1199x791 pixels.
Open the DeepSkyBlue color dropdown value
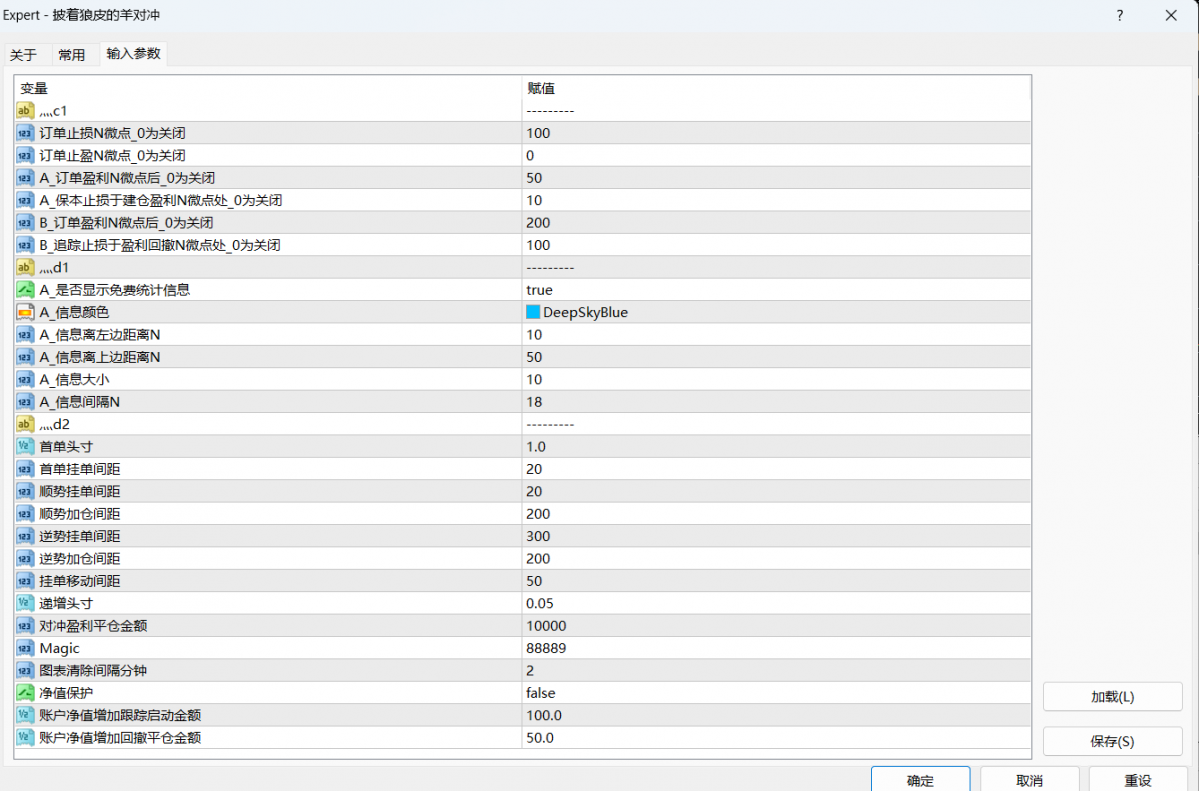click(585, 312)
